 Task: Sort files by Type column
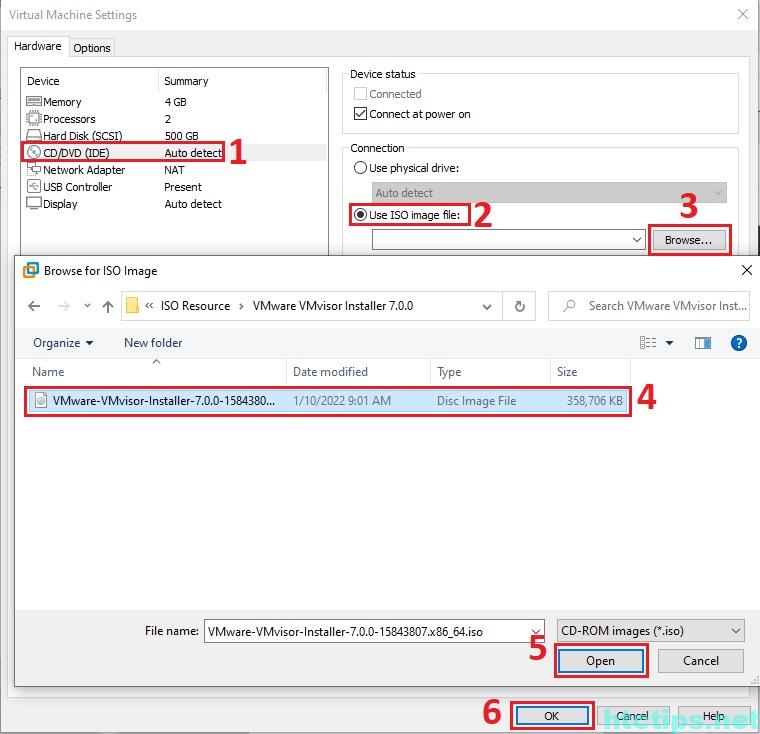490,371
